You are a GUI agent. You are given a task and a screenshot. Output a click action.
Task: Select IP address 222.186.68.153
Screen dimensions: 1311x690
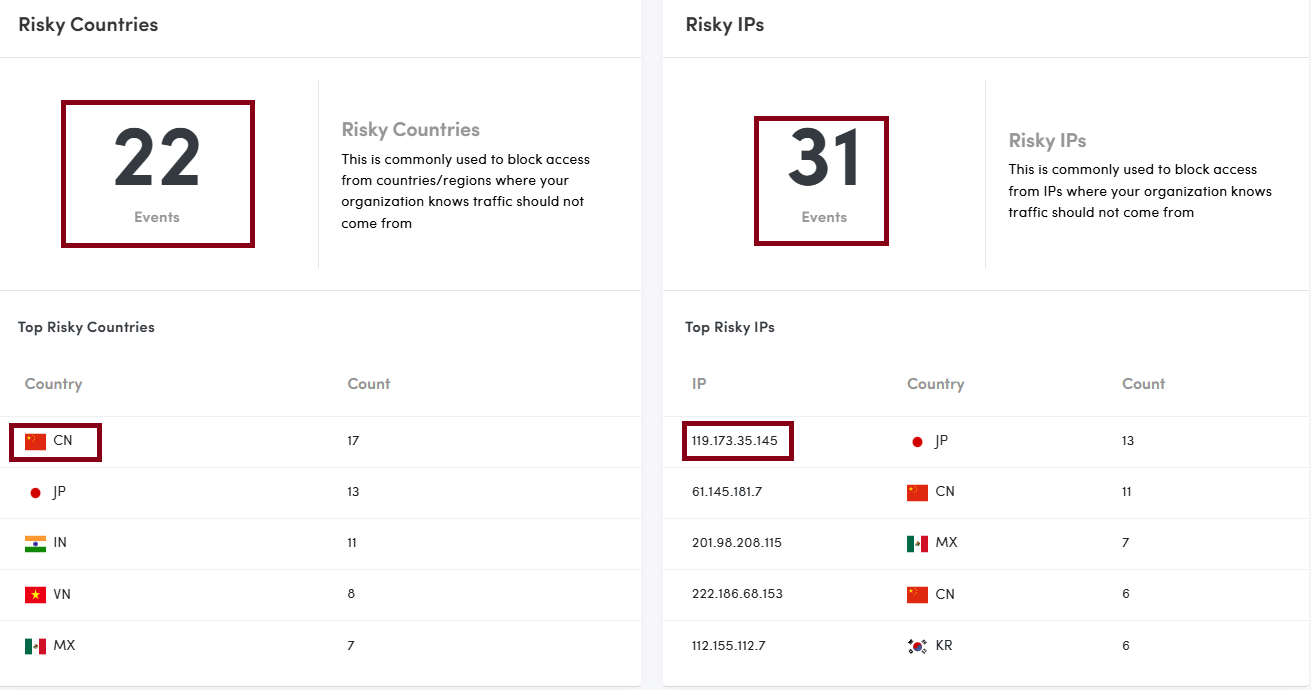(x=738, y=594)
